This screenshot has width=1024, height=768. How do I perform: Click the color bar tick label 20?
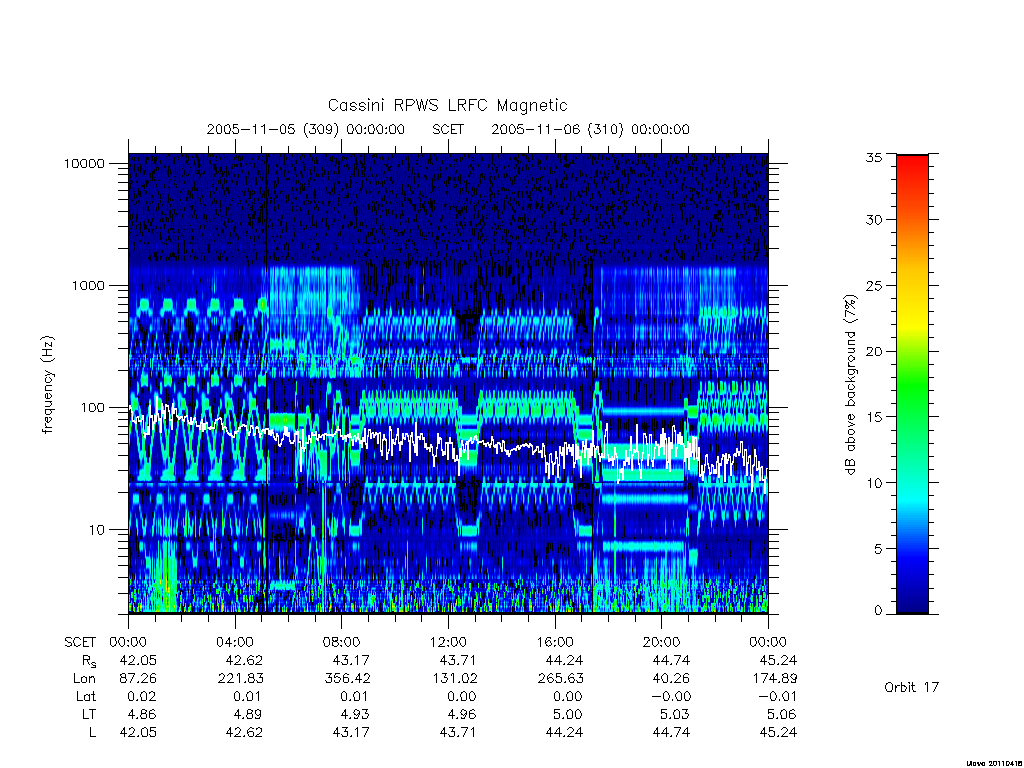[x=874, y=351]
